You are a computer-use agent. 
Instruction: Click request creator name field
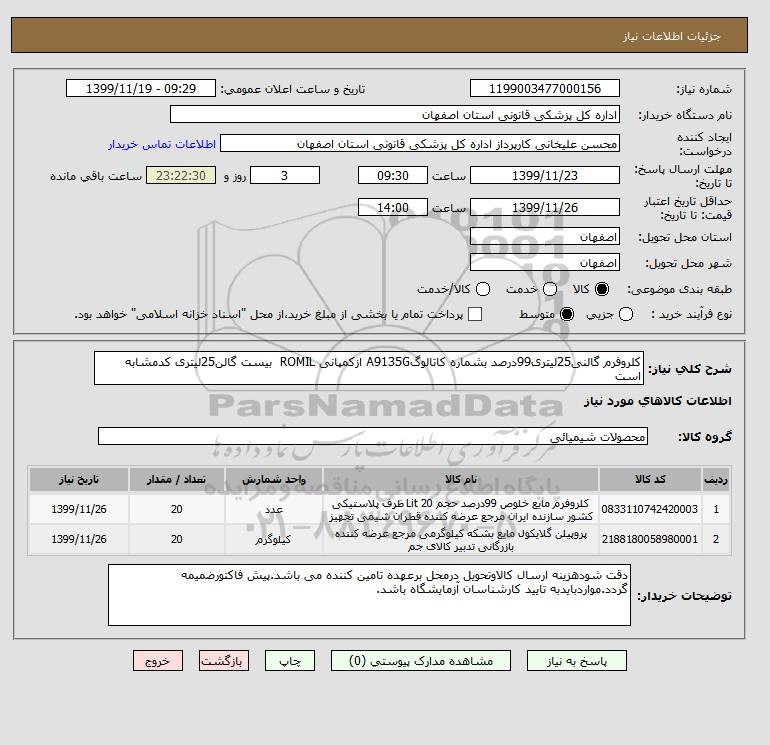(x=420, y=144)
